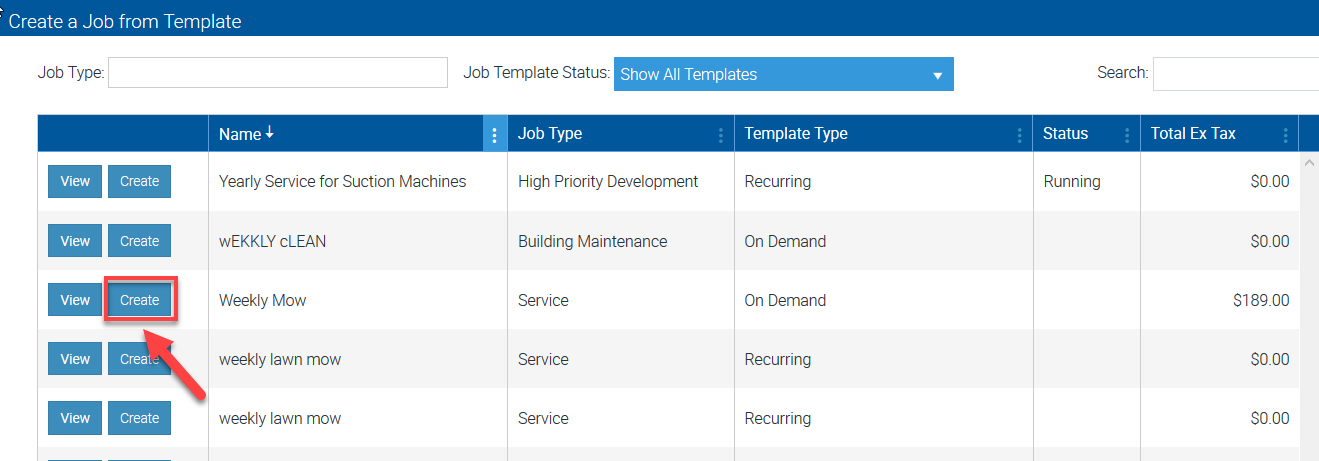View the wEKKLY cLEAN template
Image resolution: width=1319 pixels, height=461 pixels.
pos(75,241)
